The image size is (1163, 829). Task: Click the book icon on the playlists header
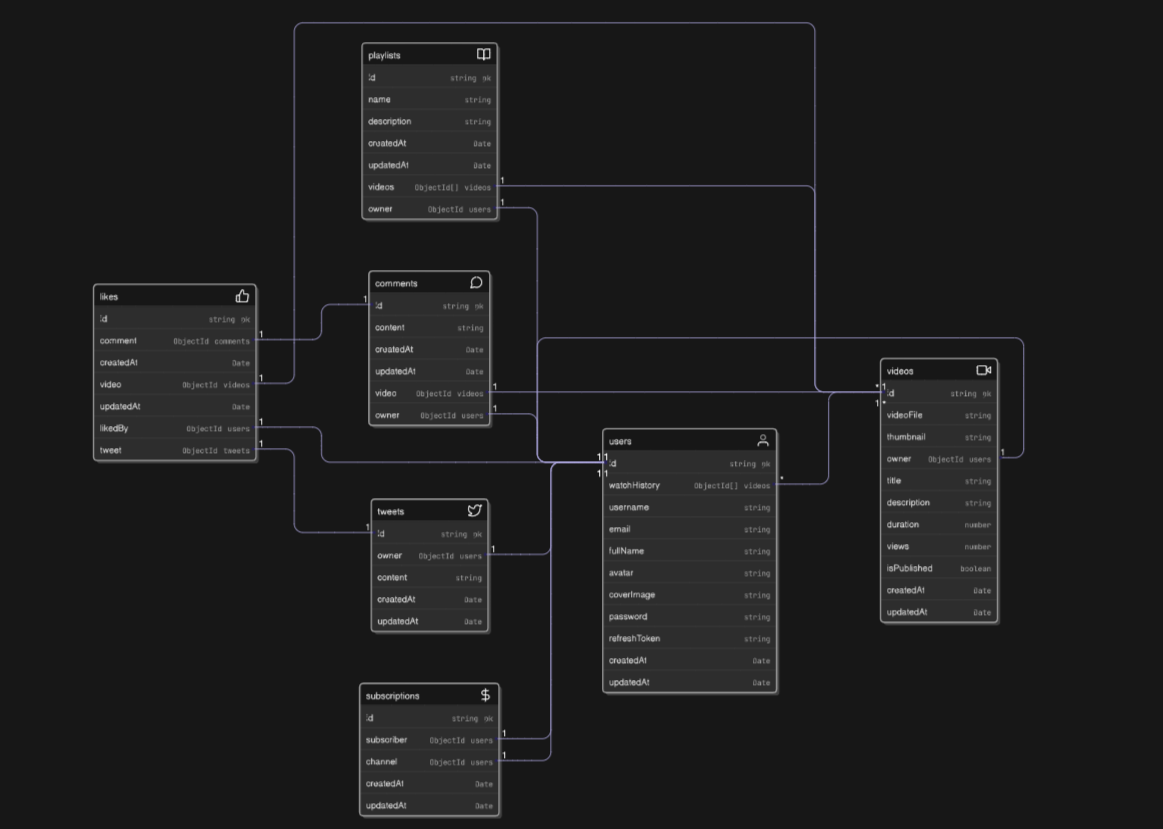click(x=483, y=55)
